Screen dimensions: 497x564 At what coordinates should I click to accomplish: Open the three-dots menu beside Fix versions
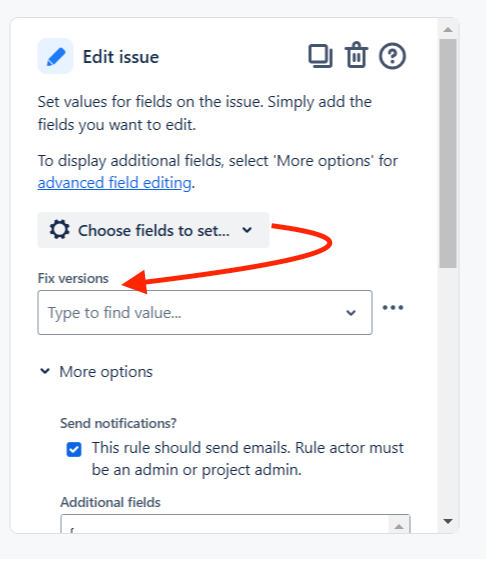point(393,308)
